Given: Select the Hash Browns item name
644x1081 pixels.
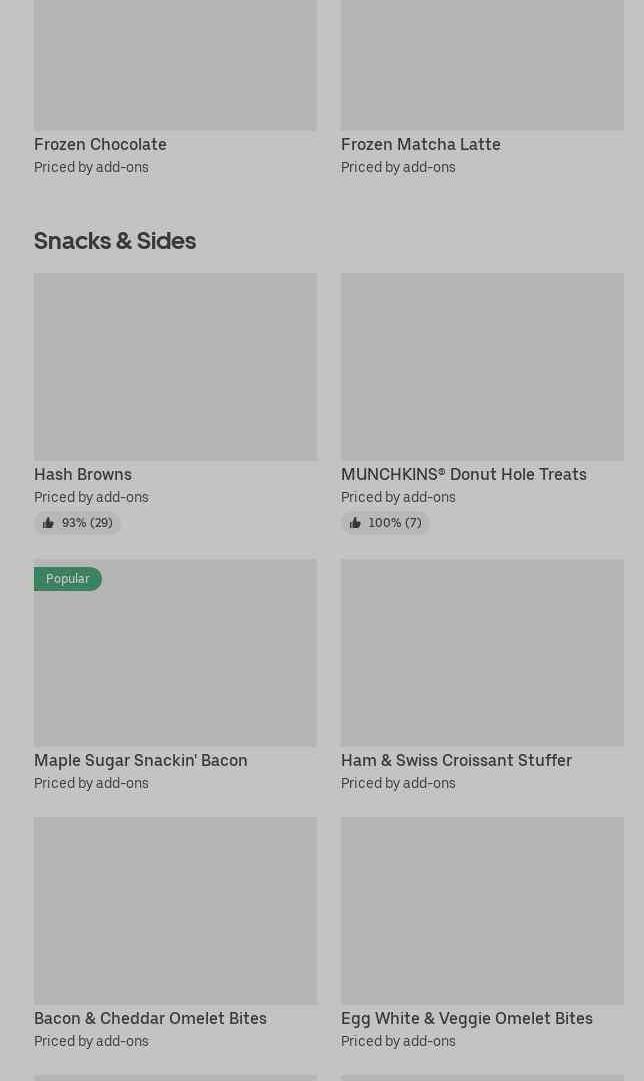Looking at the screenshot, I should point(83,474).
